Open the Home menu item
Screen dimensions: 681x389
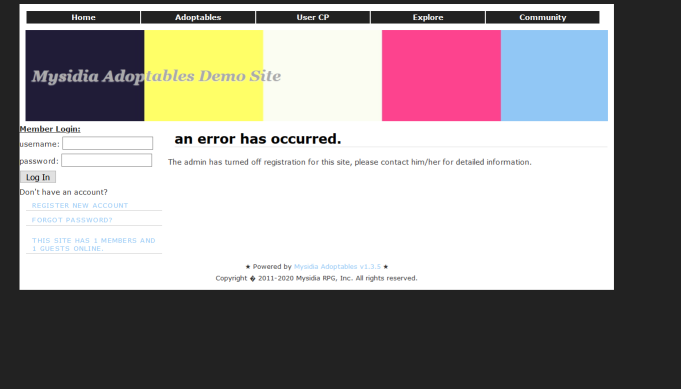(83, 17)
